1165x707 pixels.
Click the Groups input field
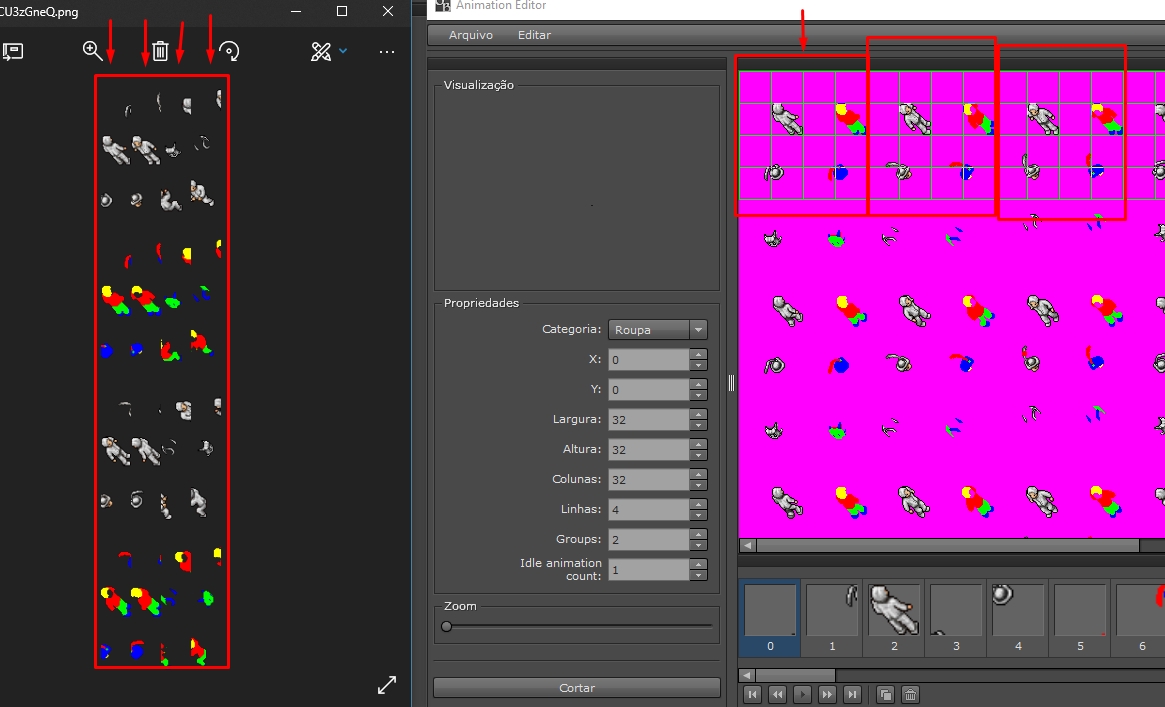coord(649,539)
